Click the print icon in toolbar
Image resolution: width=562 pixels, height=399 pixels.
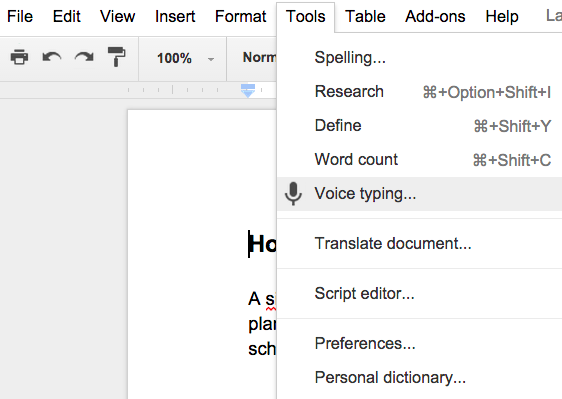tap(19, 57)
